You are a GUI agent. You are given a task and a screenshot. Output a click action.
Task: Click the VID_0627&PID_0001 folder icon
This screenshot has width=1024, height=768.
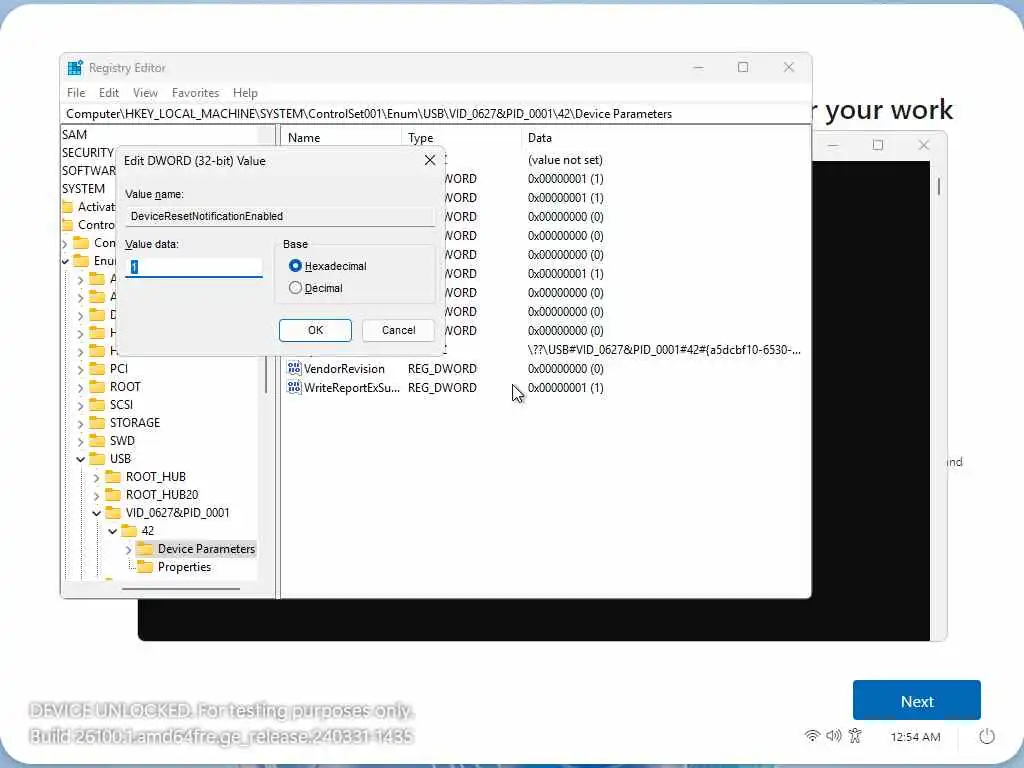(x=113, y=513)
